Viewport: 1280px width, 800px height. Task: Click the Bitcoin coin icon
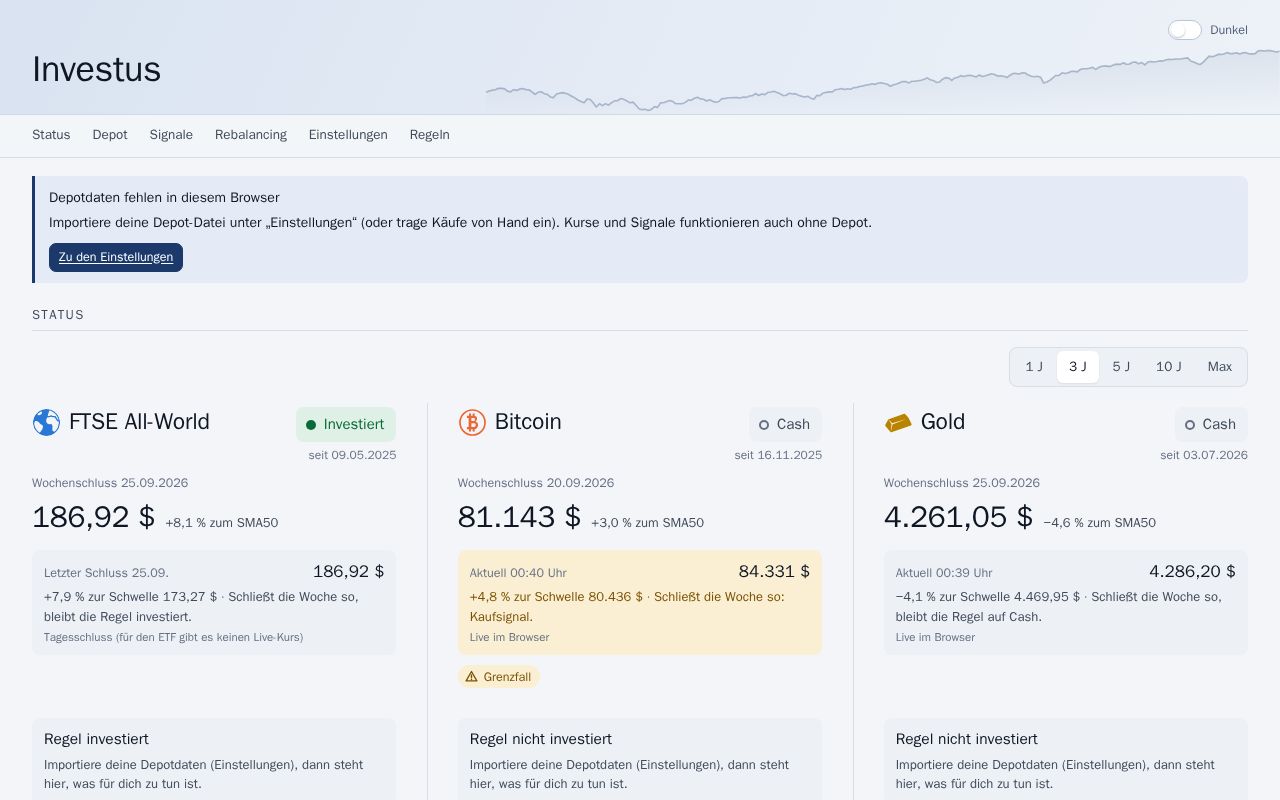(x=472, y=422)
